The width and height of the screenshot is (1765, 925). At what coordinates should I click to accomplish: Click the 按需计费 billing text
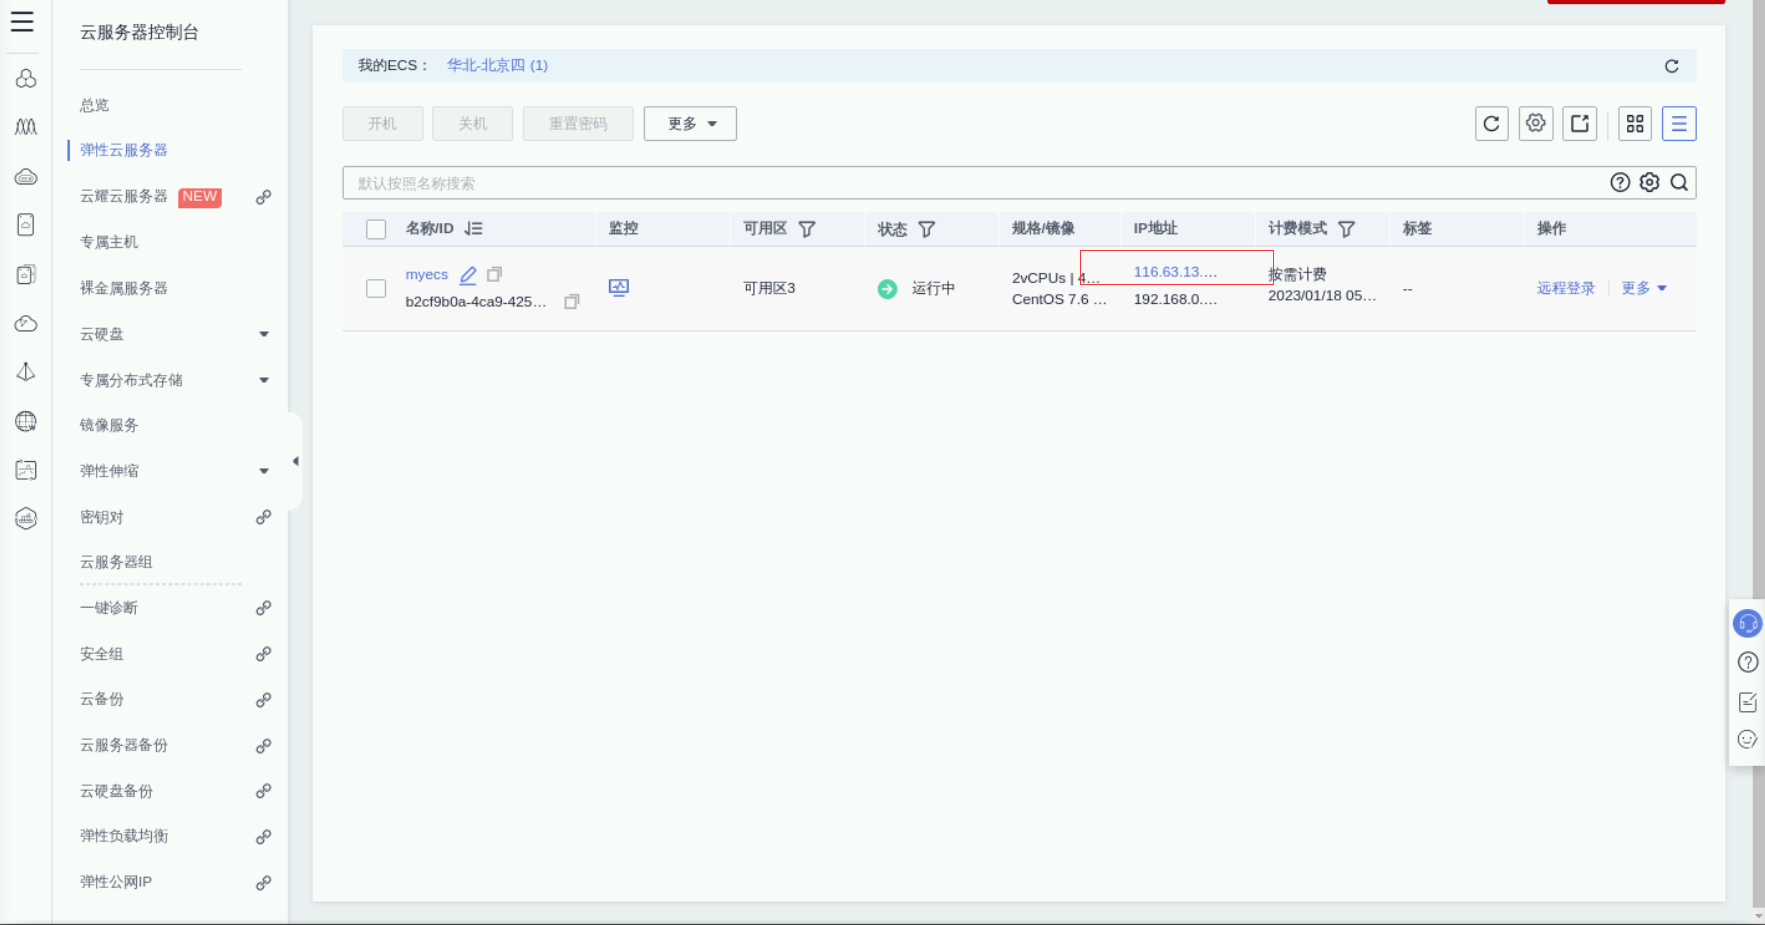pos(1298,274)
